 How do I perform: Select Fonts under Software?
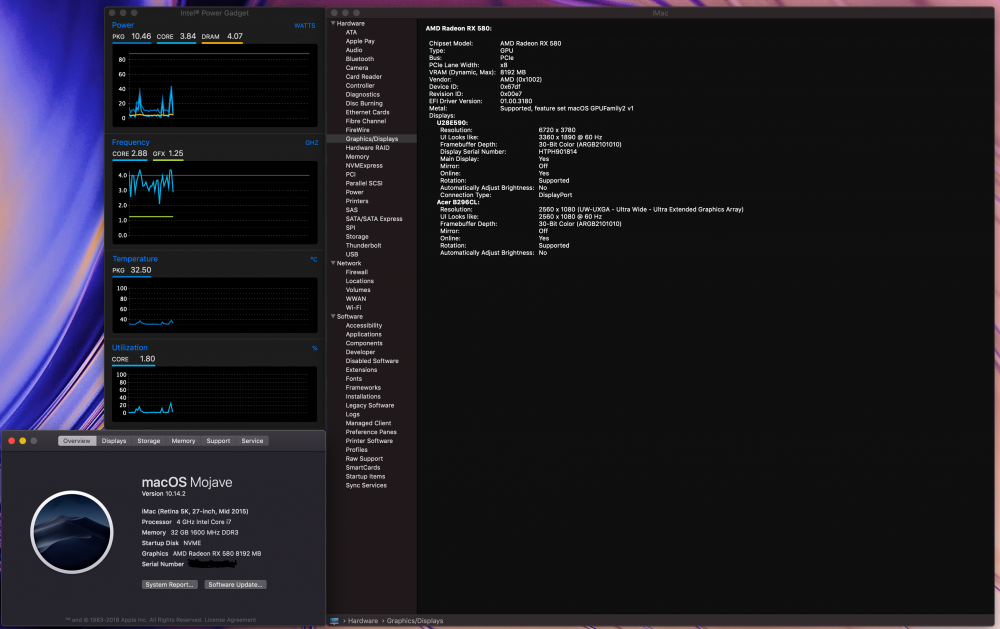pyautogui.click(x=354, y=379)
